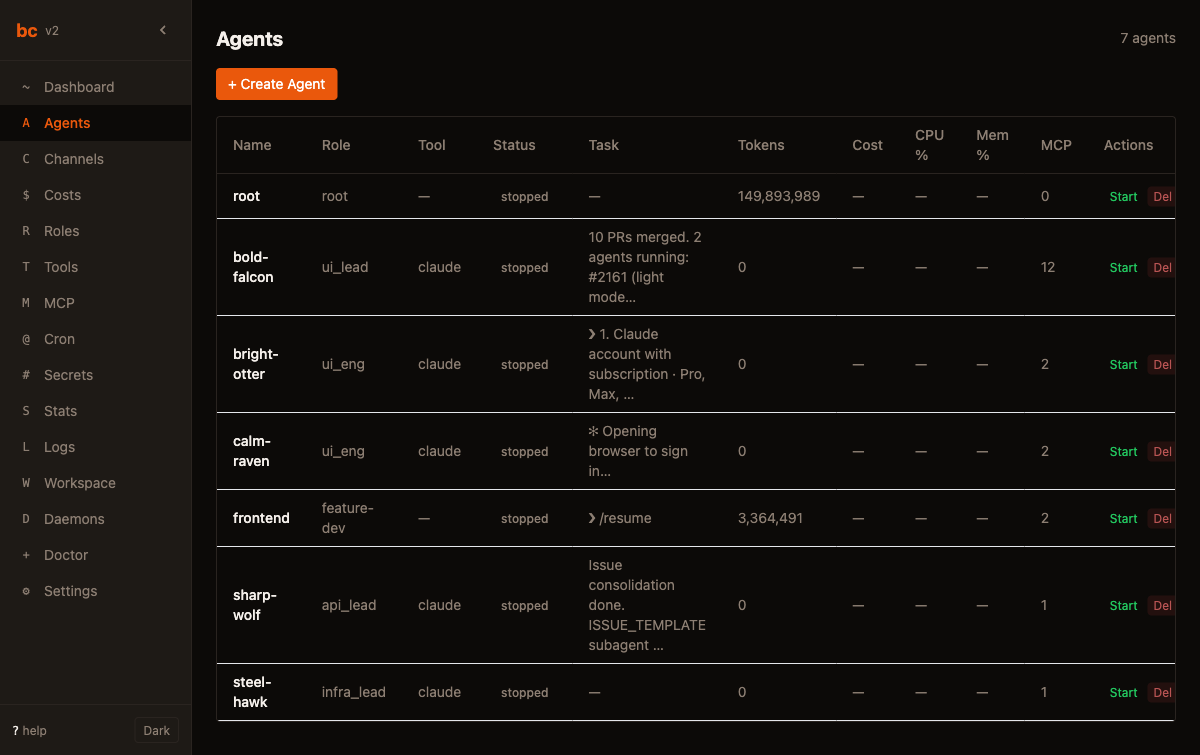Click the Name column header

[252, 145]
